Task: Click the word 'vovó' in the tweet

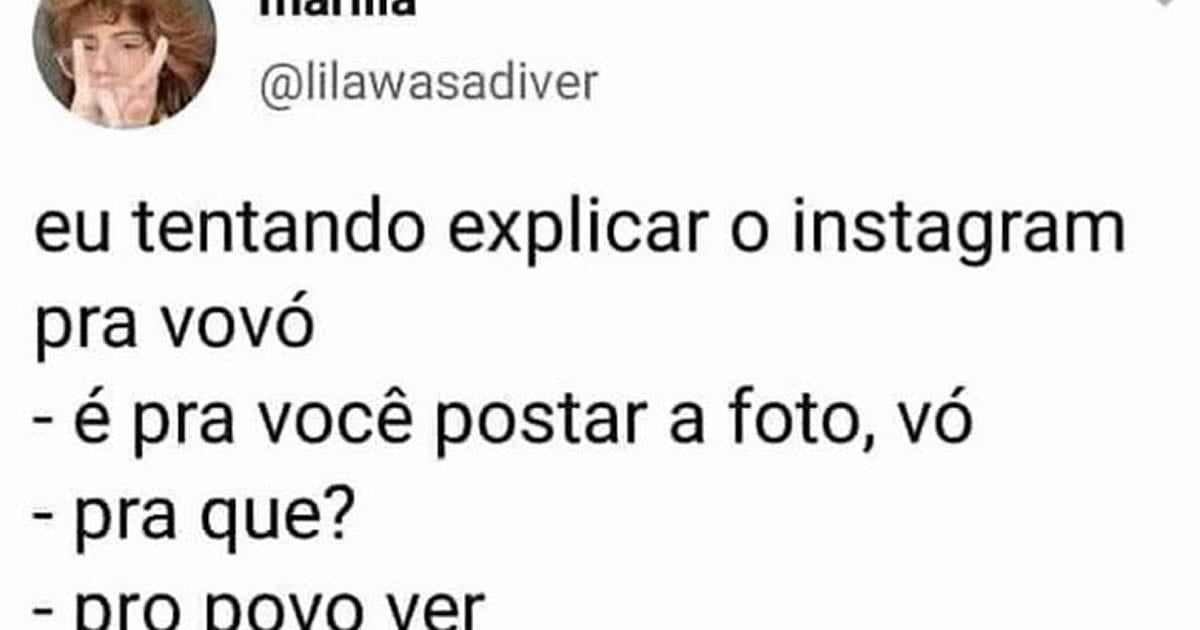Action: 234,326
